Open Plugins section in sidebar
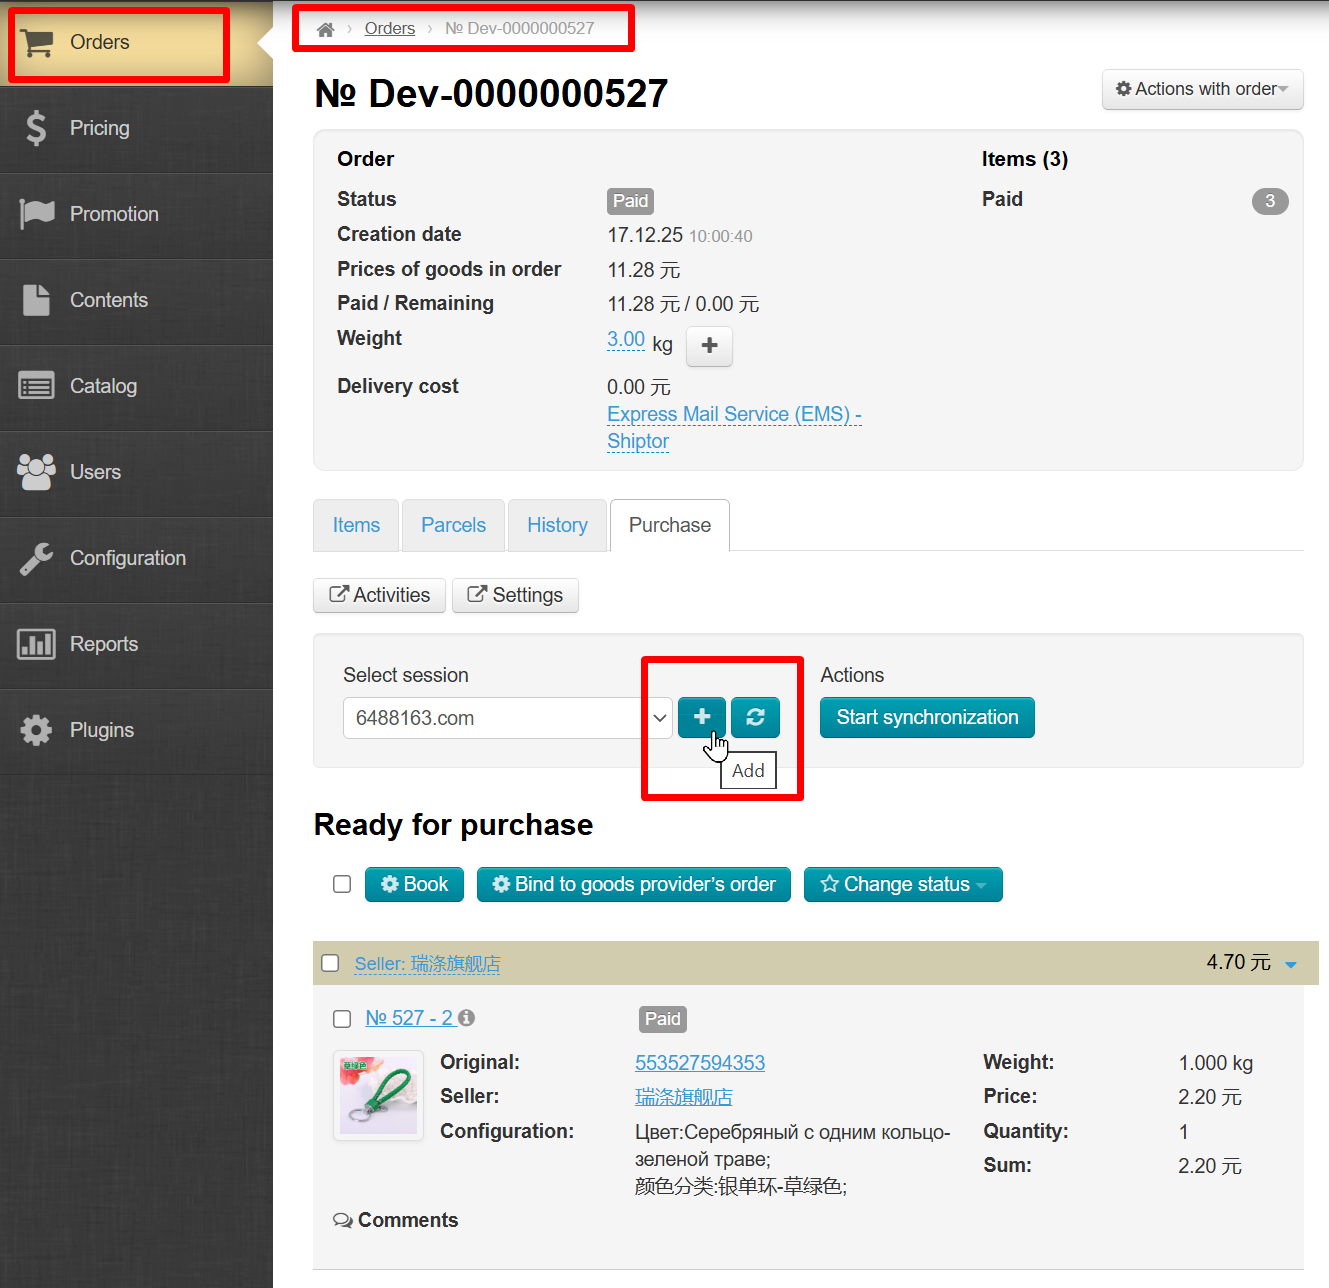Viewport: 1329px width, 1288px height. tap(101, 730)
